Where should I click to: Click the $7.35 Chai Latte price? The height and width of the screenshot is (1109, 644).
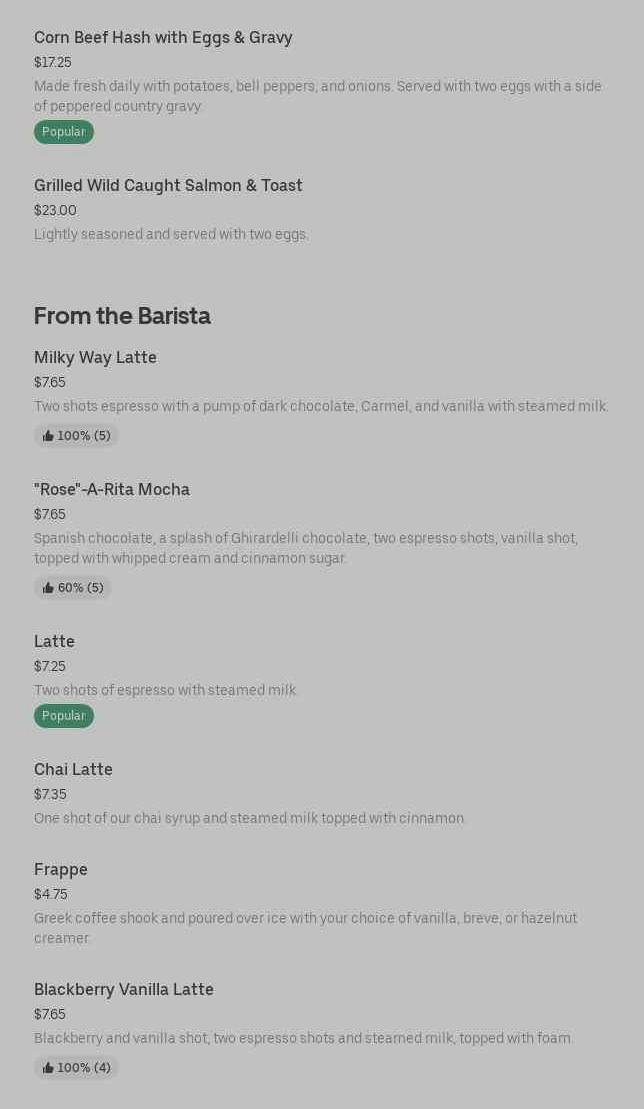pyautogui.click(x=50, y=795)
